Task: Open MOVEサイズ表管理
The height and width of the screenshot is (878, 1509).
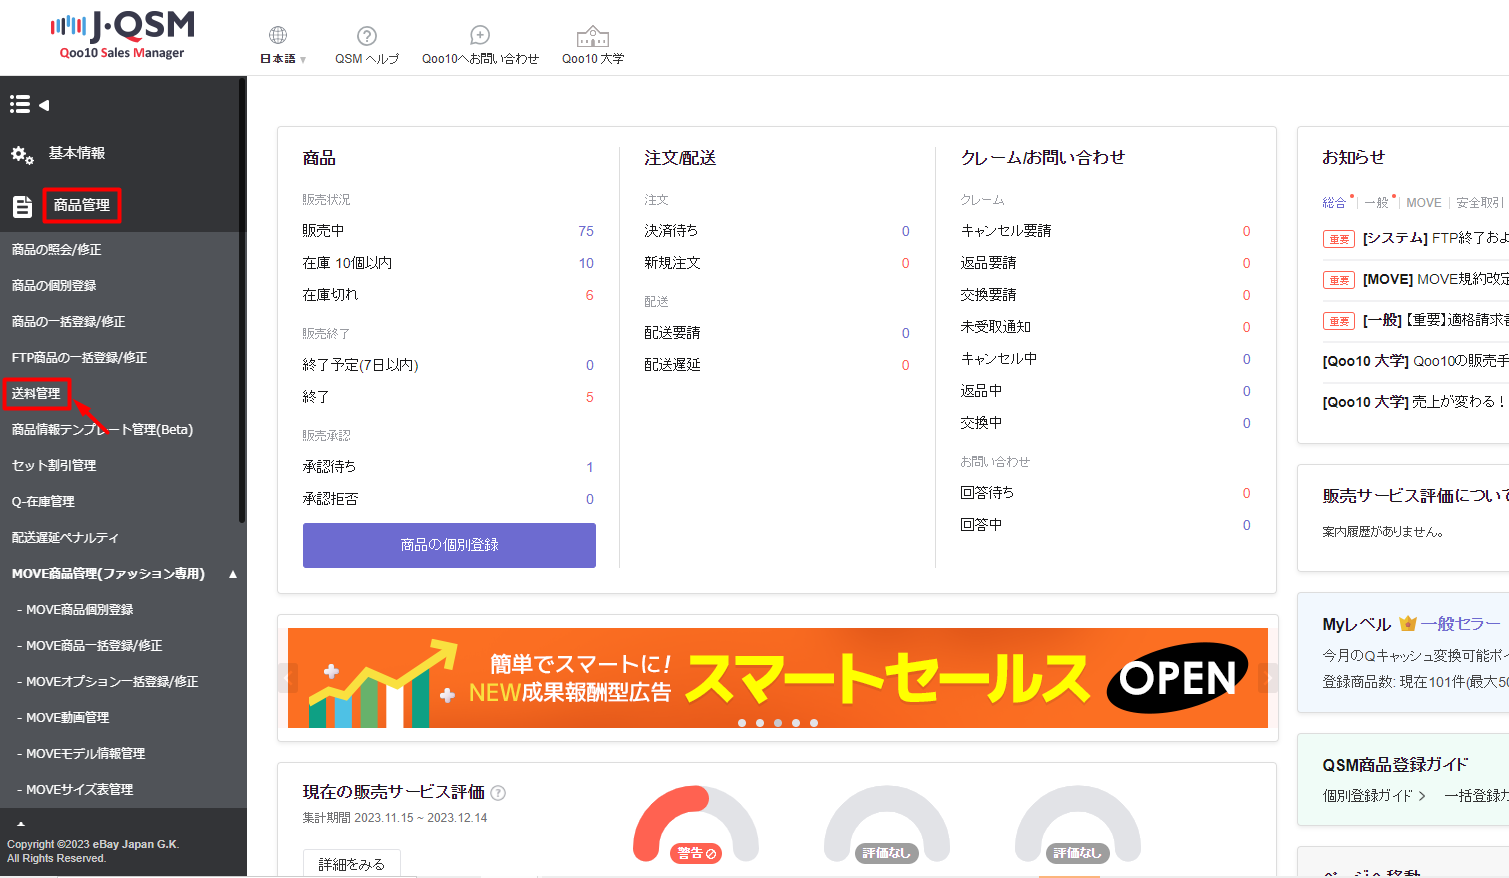Action: click(x=79, y=790)
